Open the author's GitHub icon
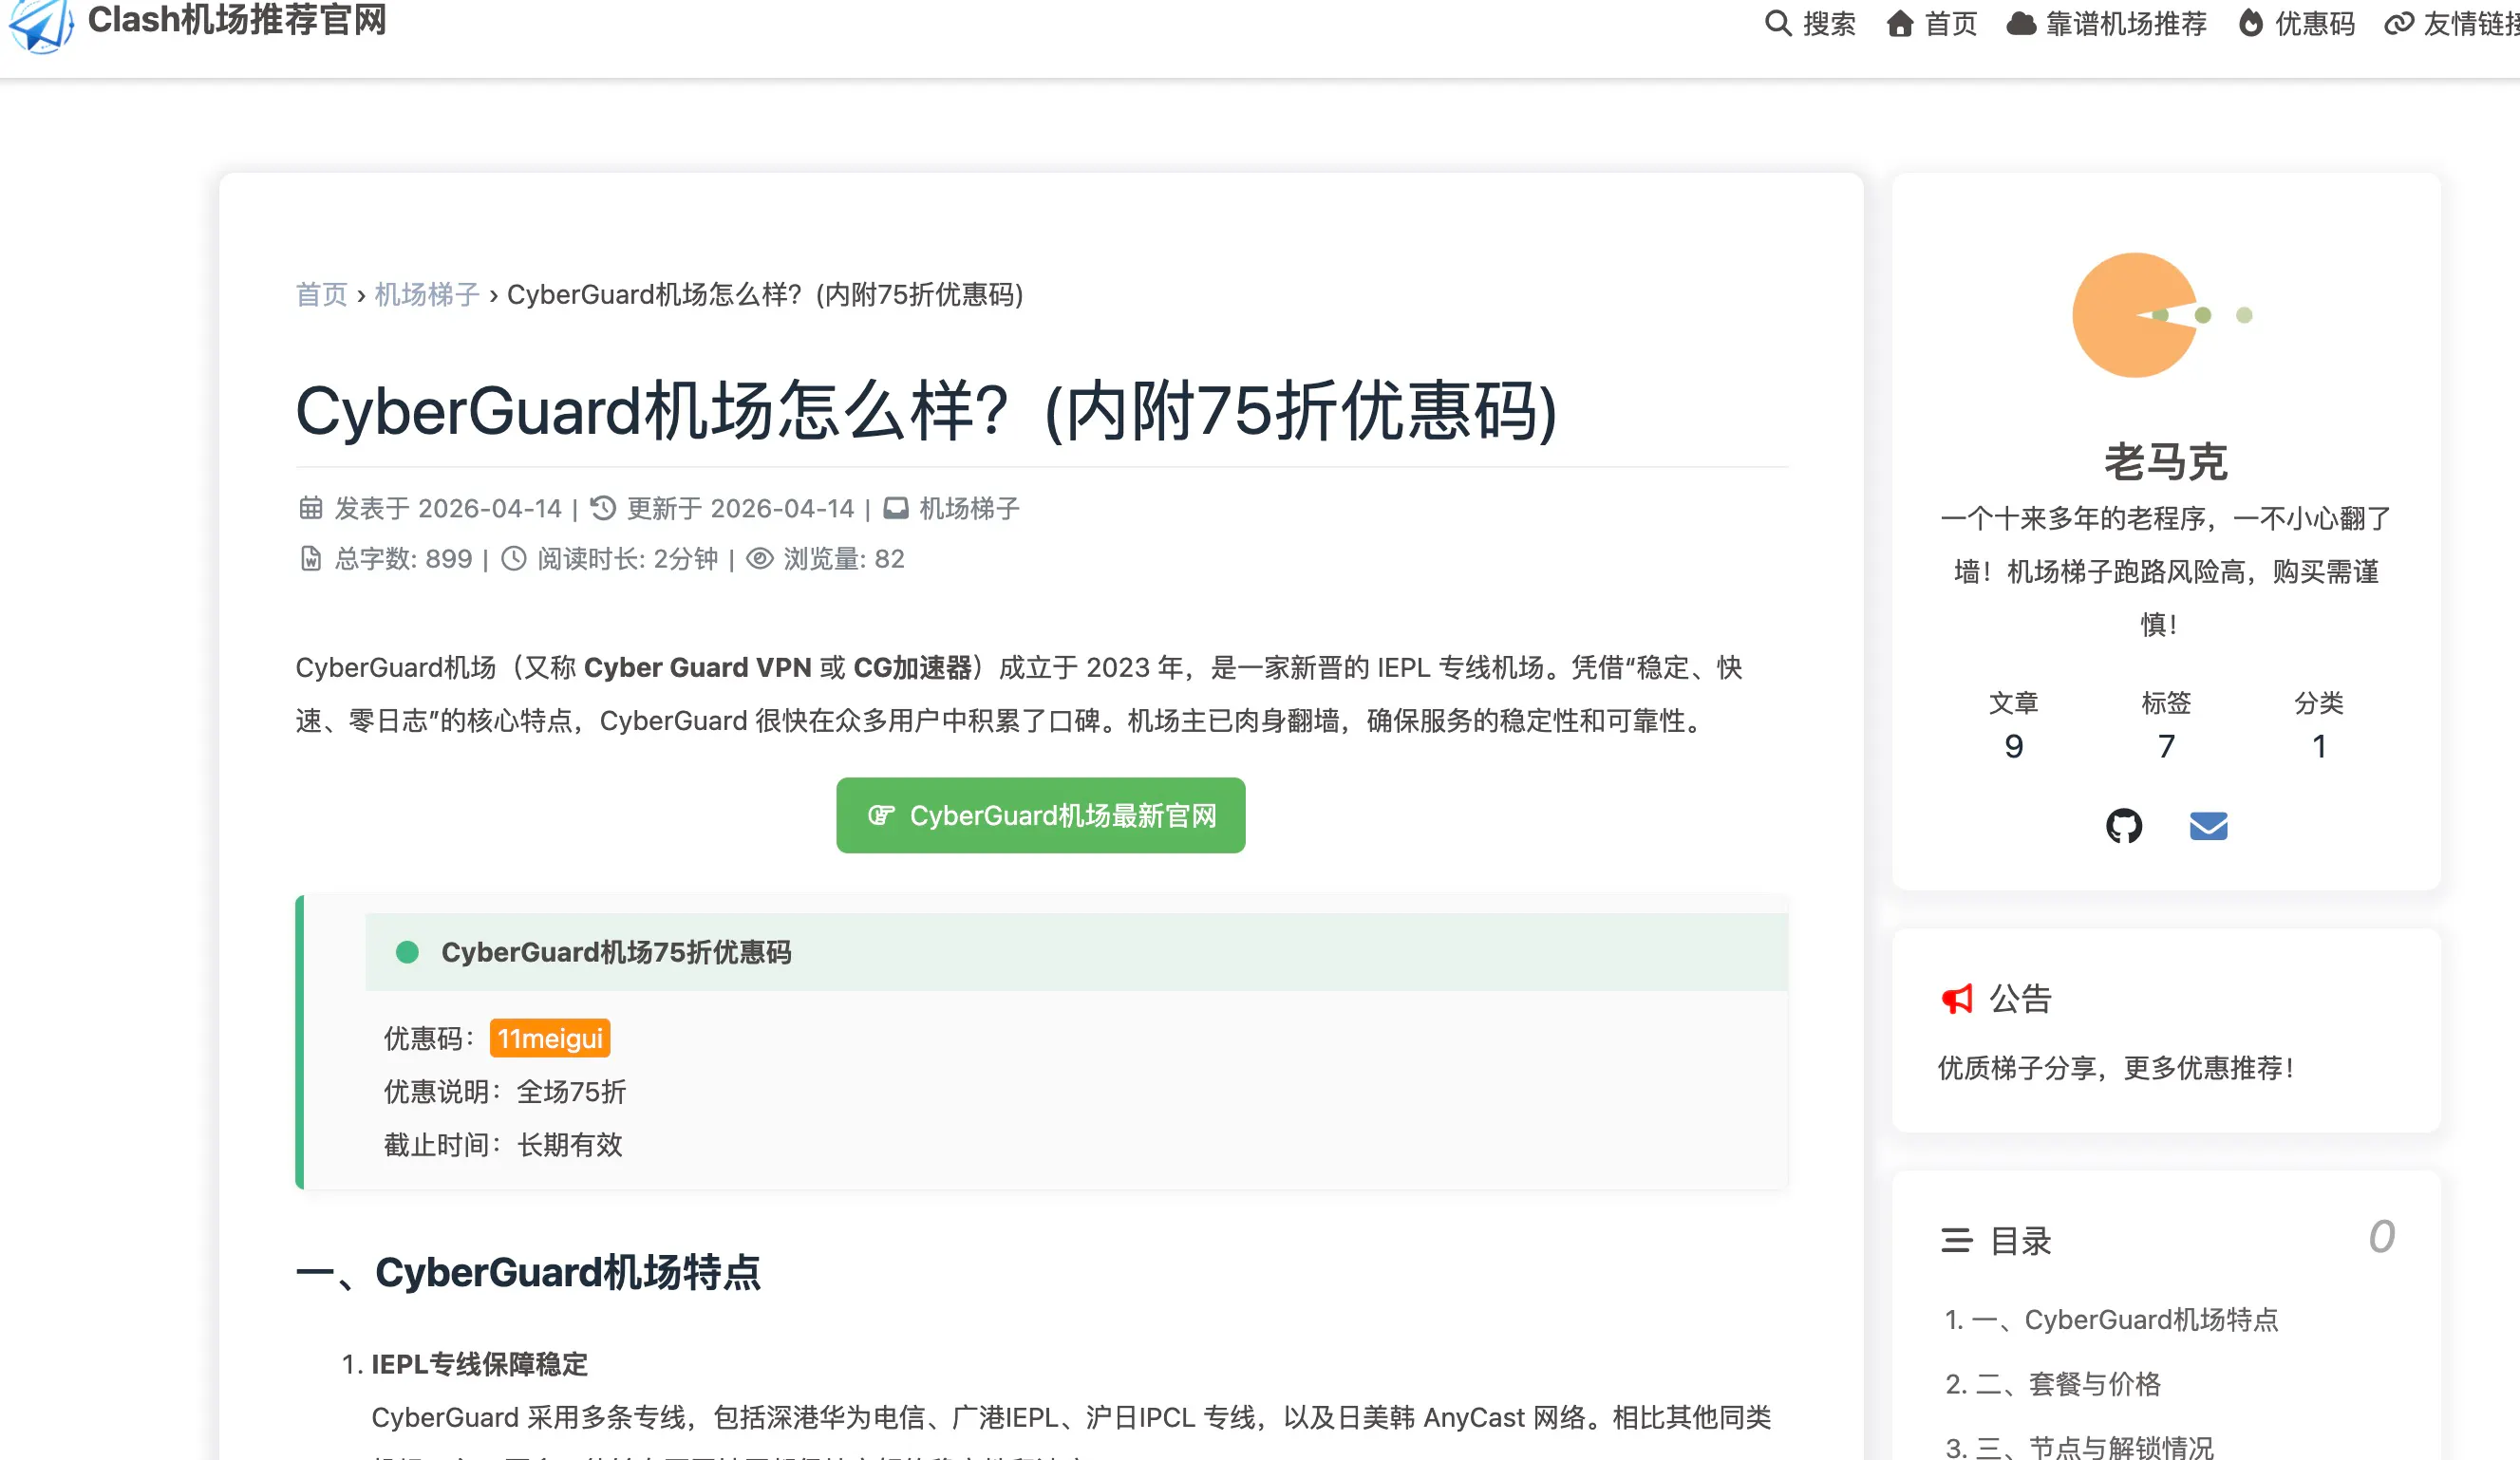The width and height of the screenshot is (2520, 1460). 2124,826
